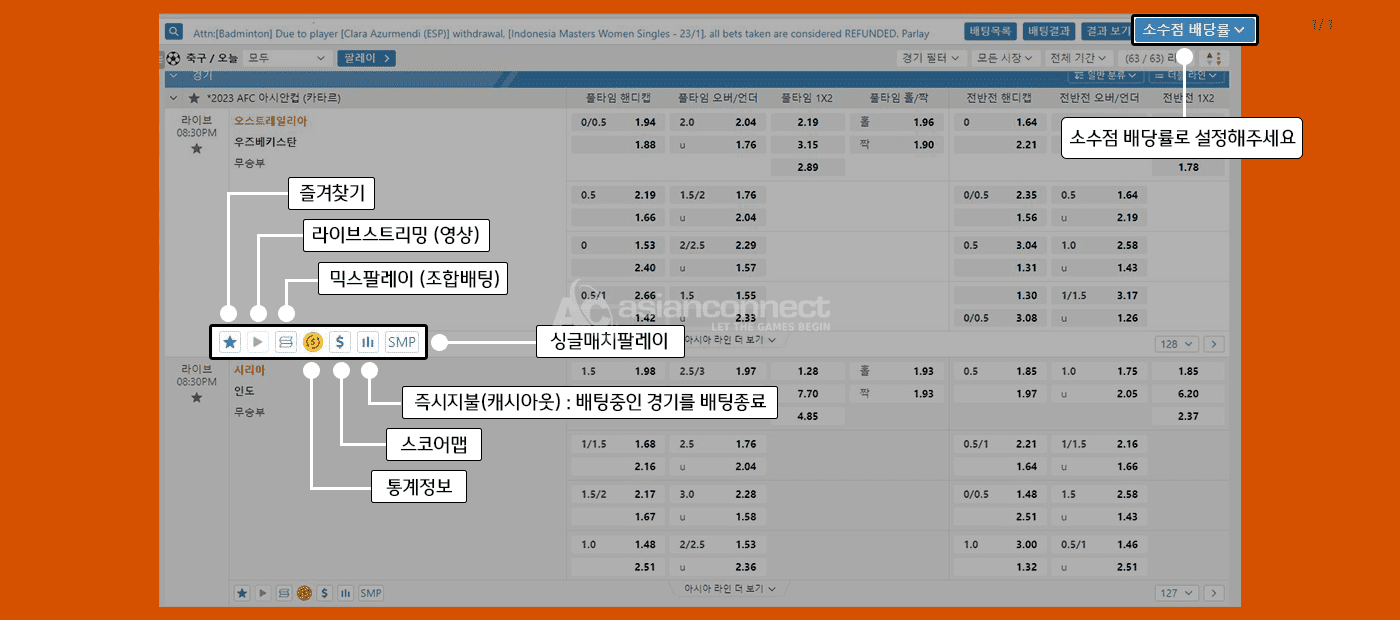Toggle favorite star for Australia vs Uzbekistan match

pos(196,149)
